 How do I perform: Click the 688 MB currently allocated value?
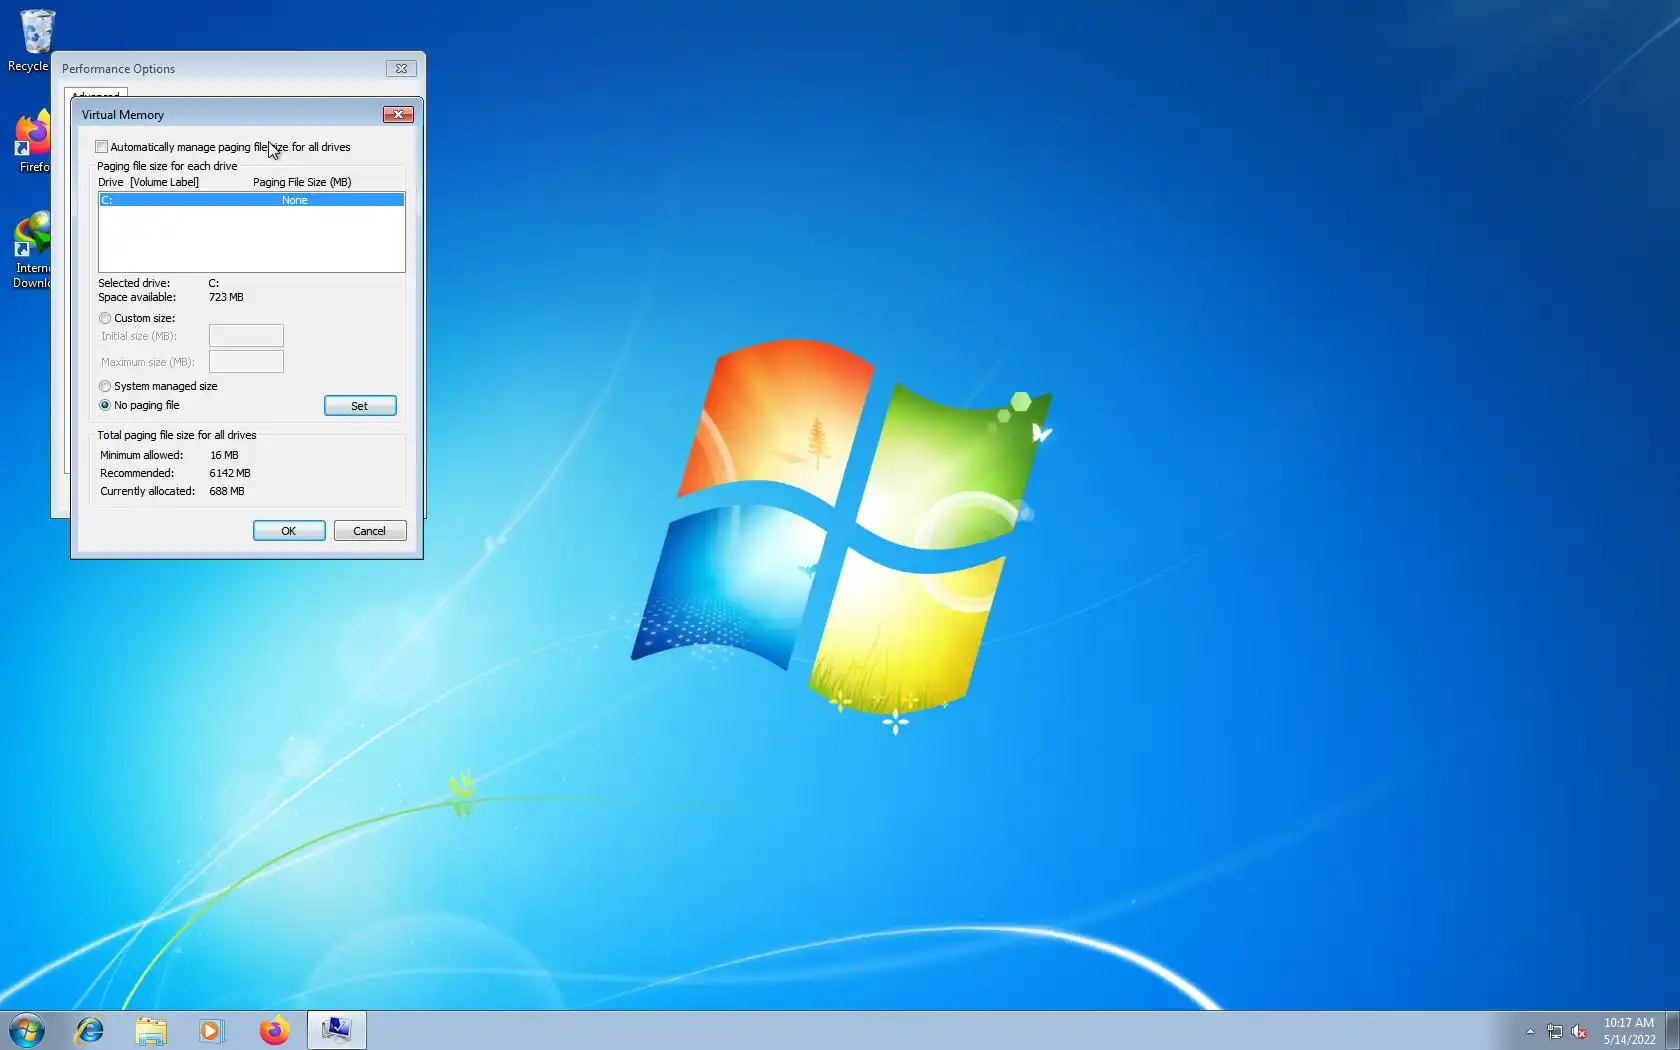227,491
